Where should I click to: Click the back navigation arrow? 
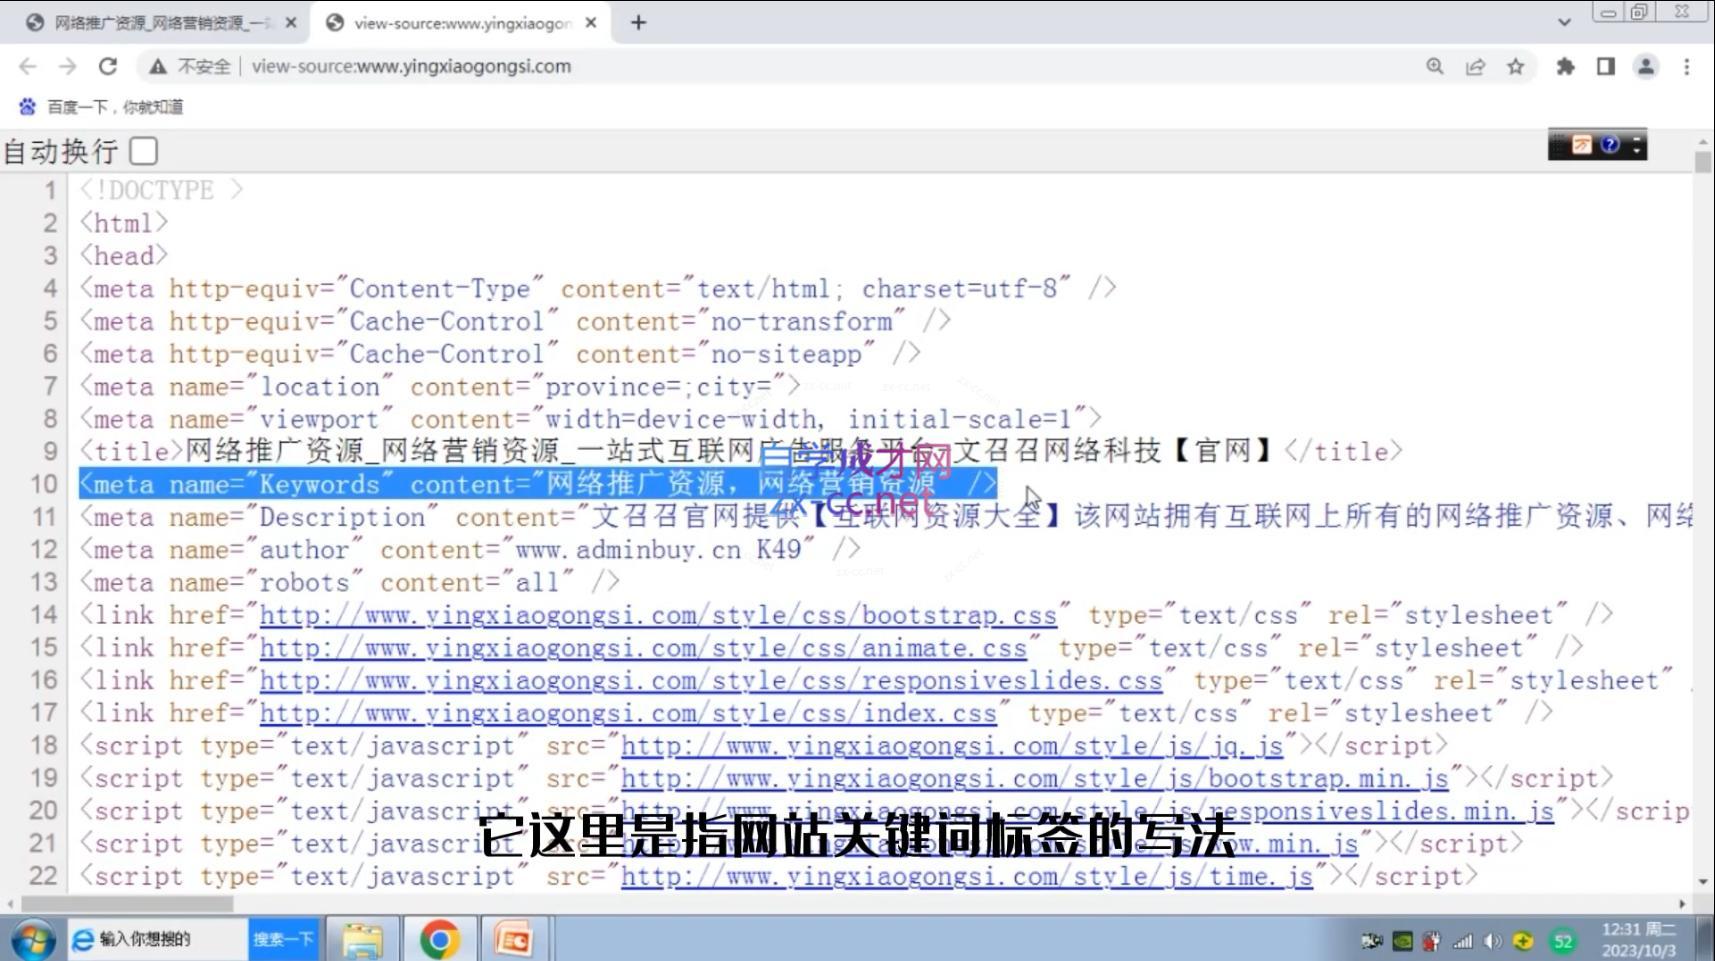click(27, 66)
